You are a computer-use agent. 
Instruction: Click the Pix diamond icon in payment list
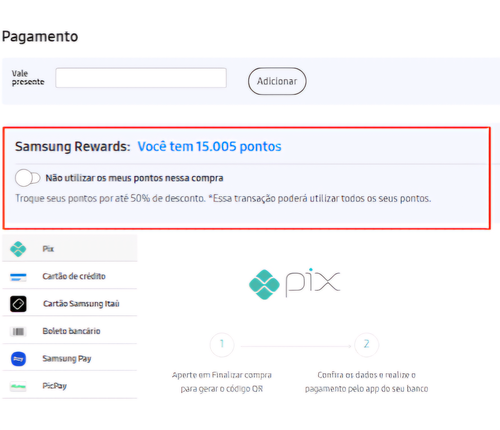[18, 249]
